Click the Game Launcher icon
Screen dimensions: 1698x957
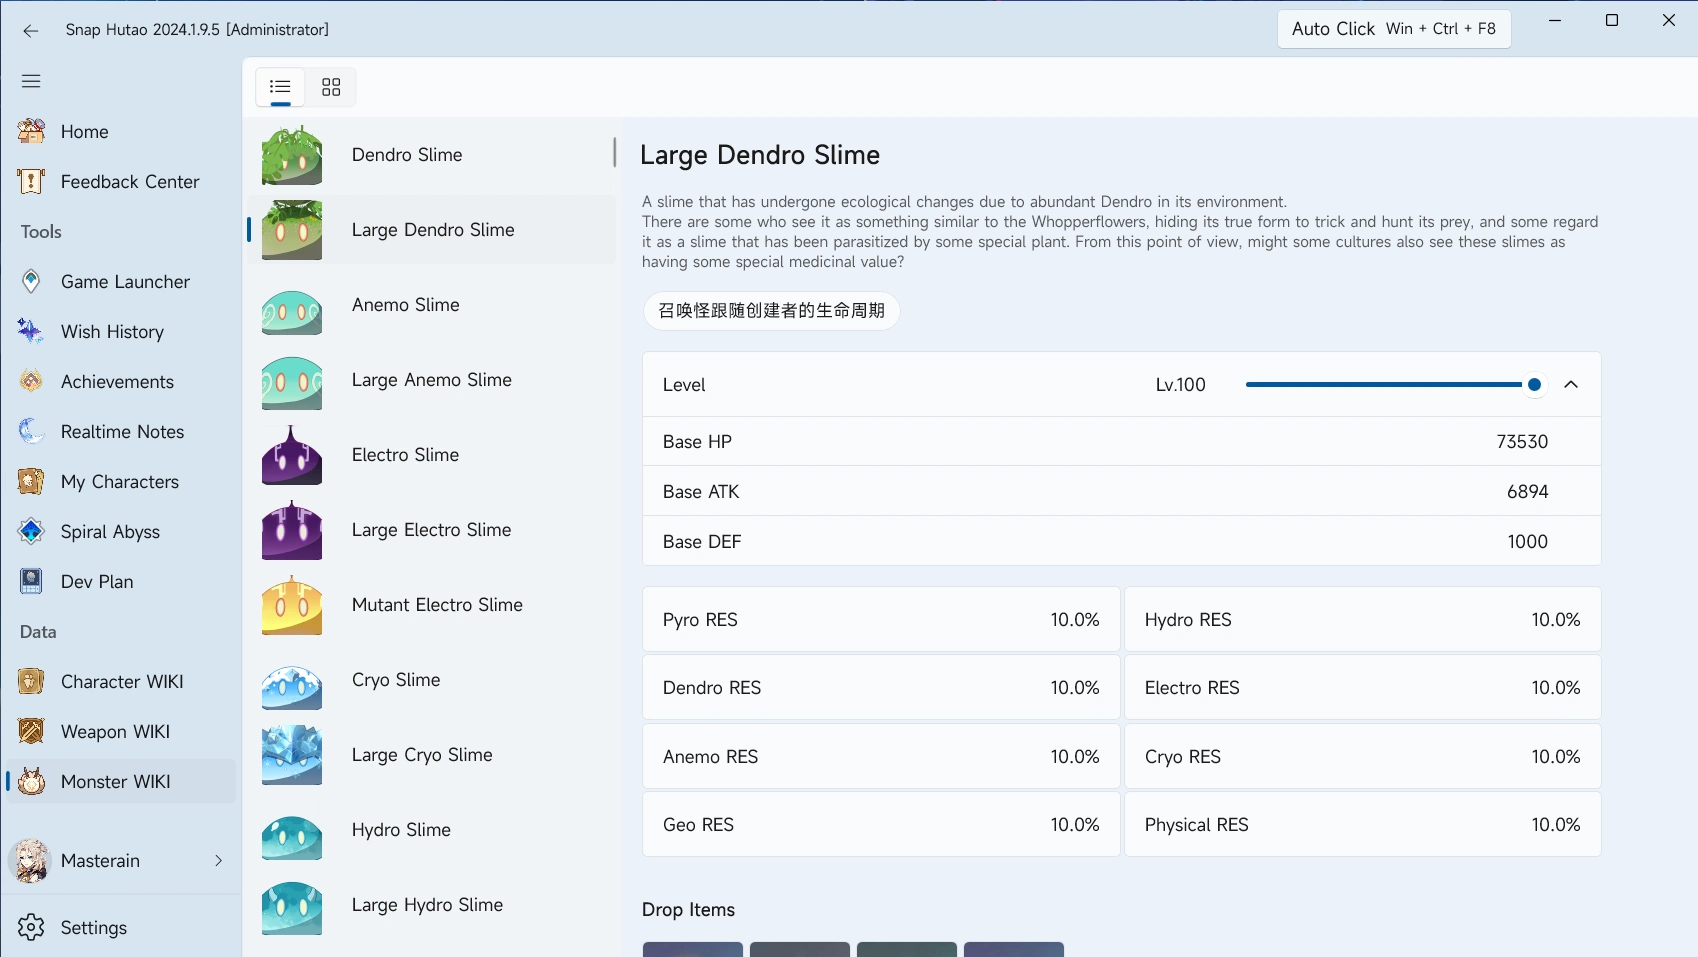31,281
